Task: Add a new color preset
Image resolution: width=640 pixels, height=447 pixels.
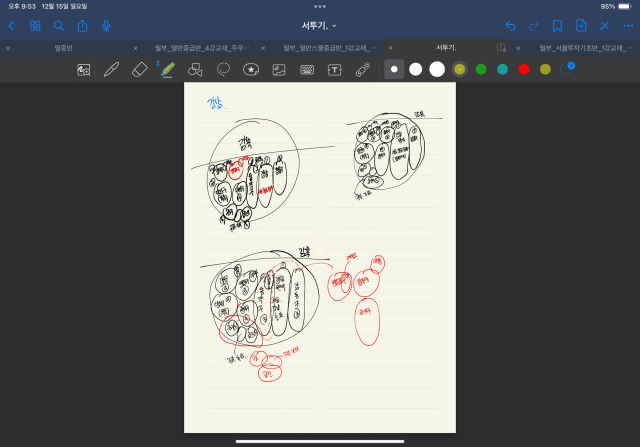Action: point(567,68)
